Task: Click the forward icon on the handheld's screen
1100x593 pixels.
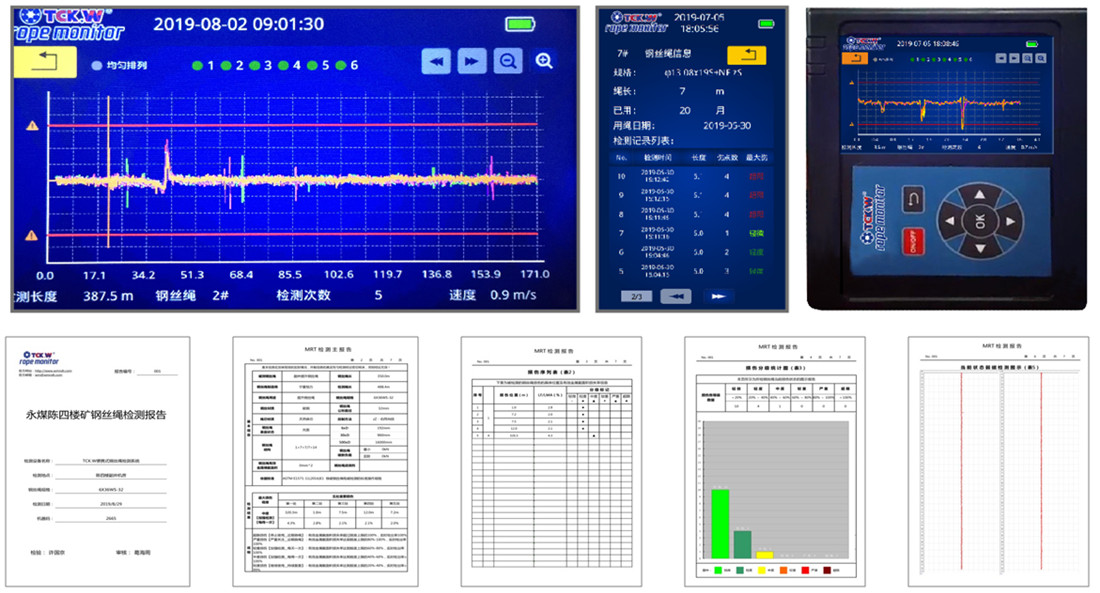Action: click(1014, 58)
